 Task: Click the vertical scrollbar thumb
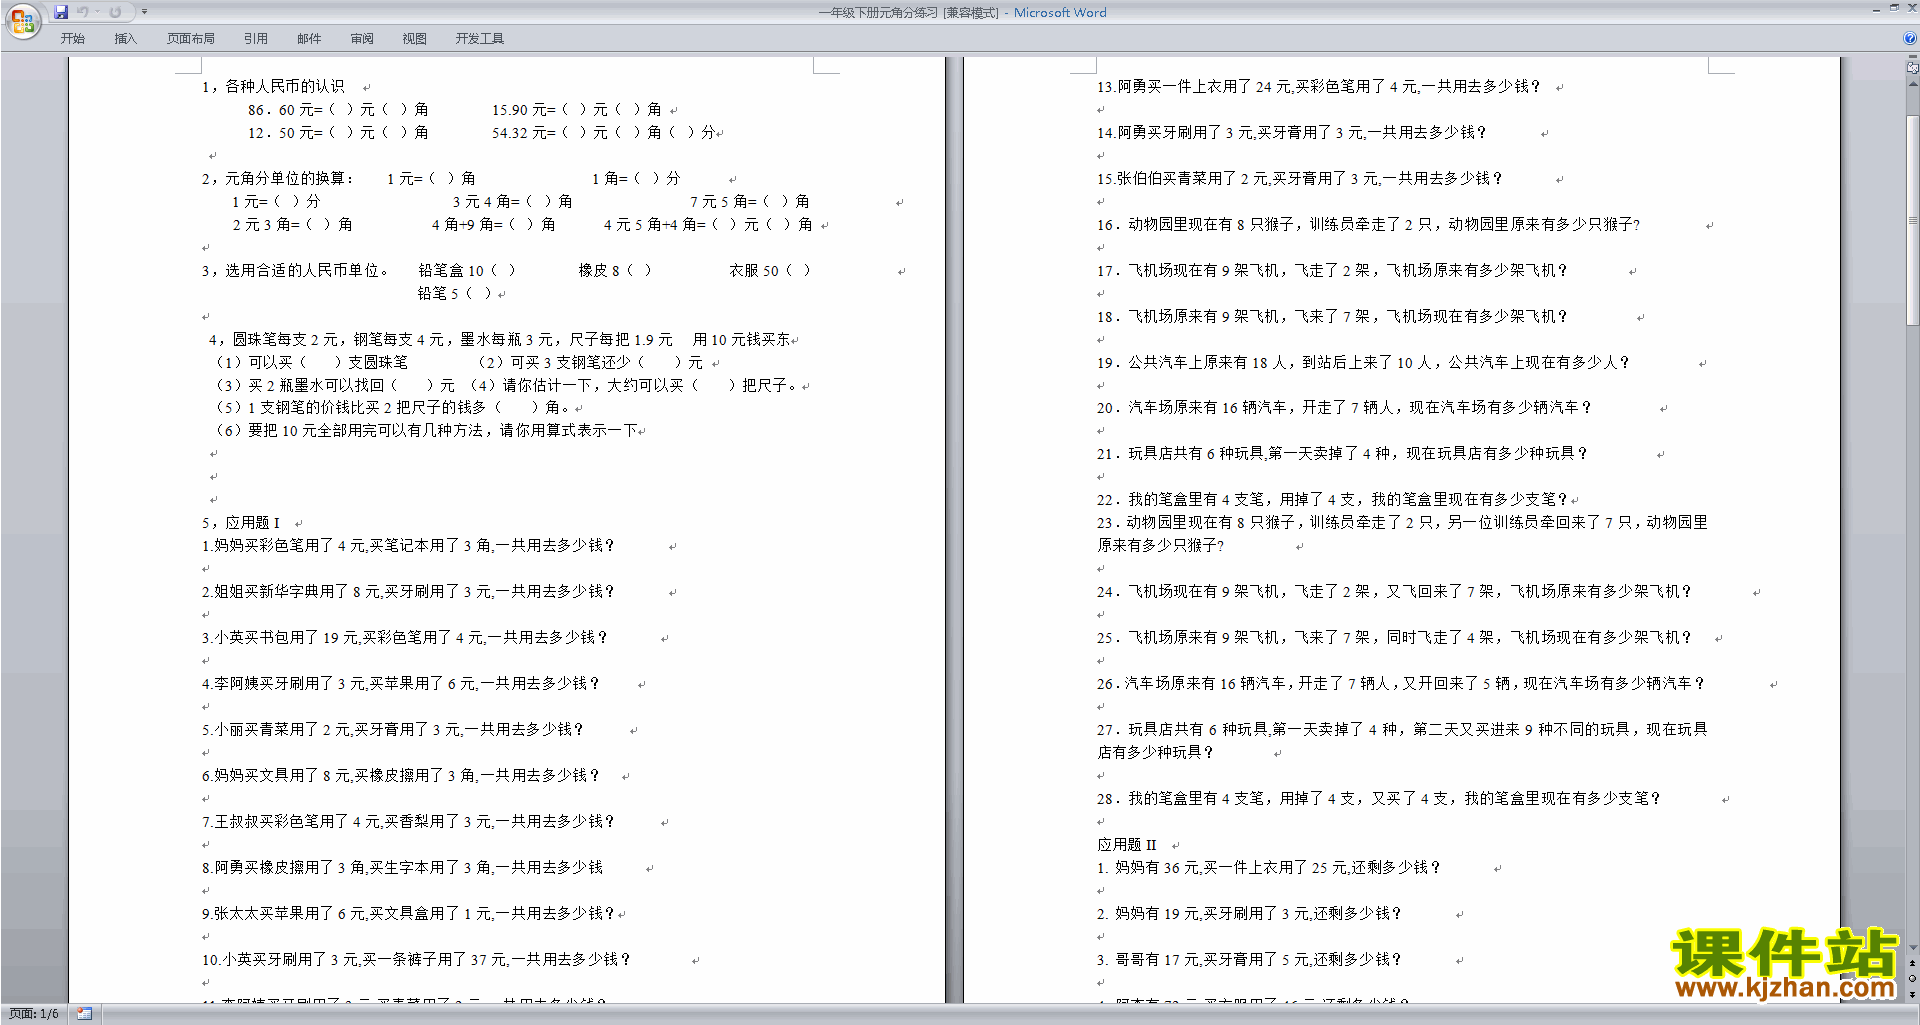point(1913,221)
